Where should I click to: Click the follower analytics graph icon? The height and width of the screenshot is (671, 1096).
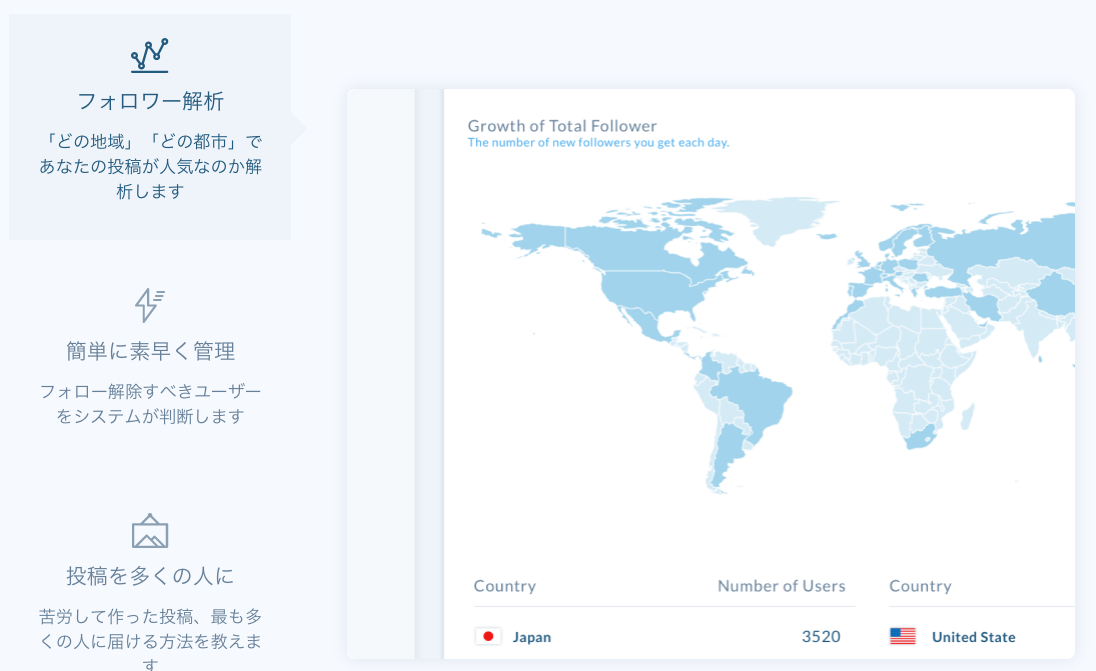150,55
